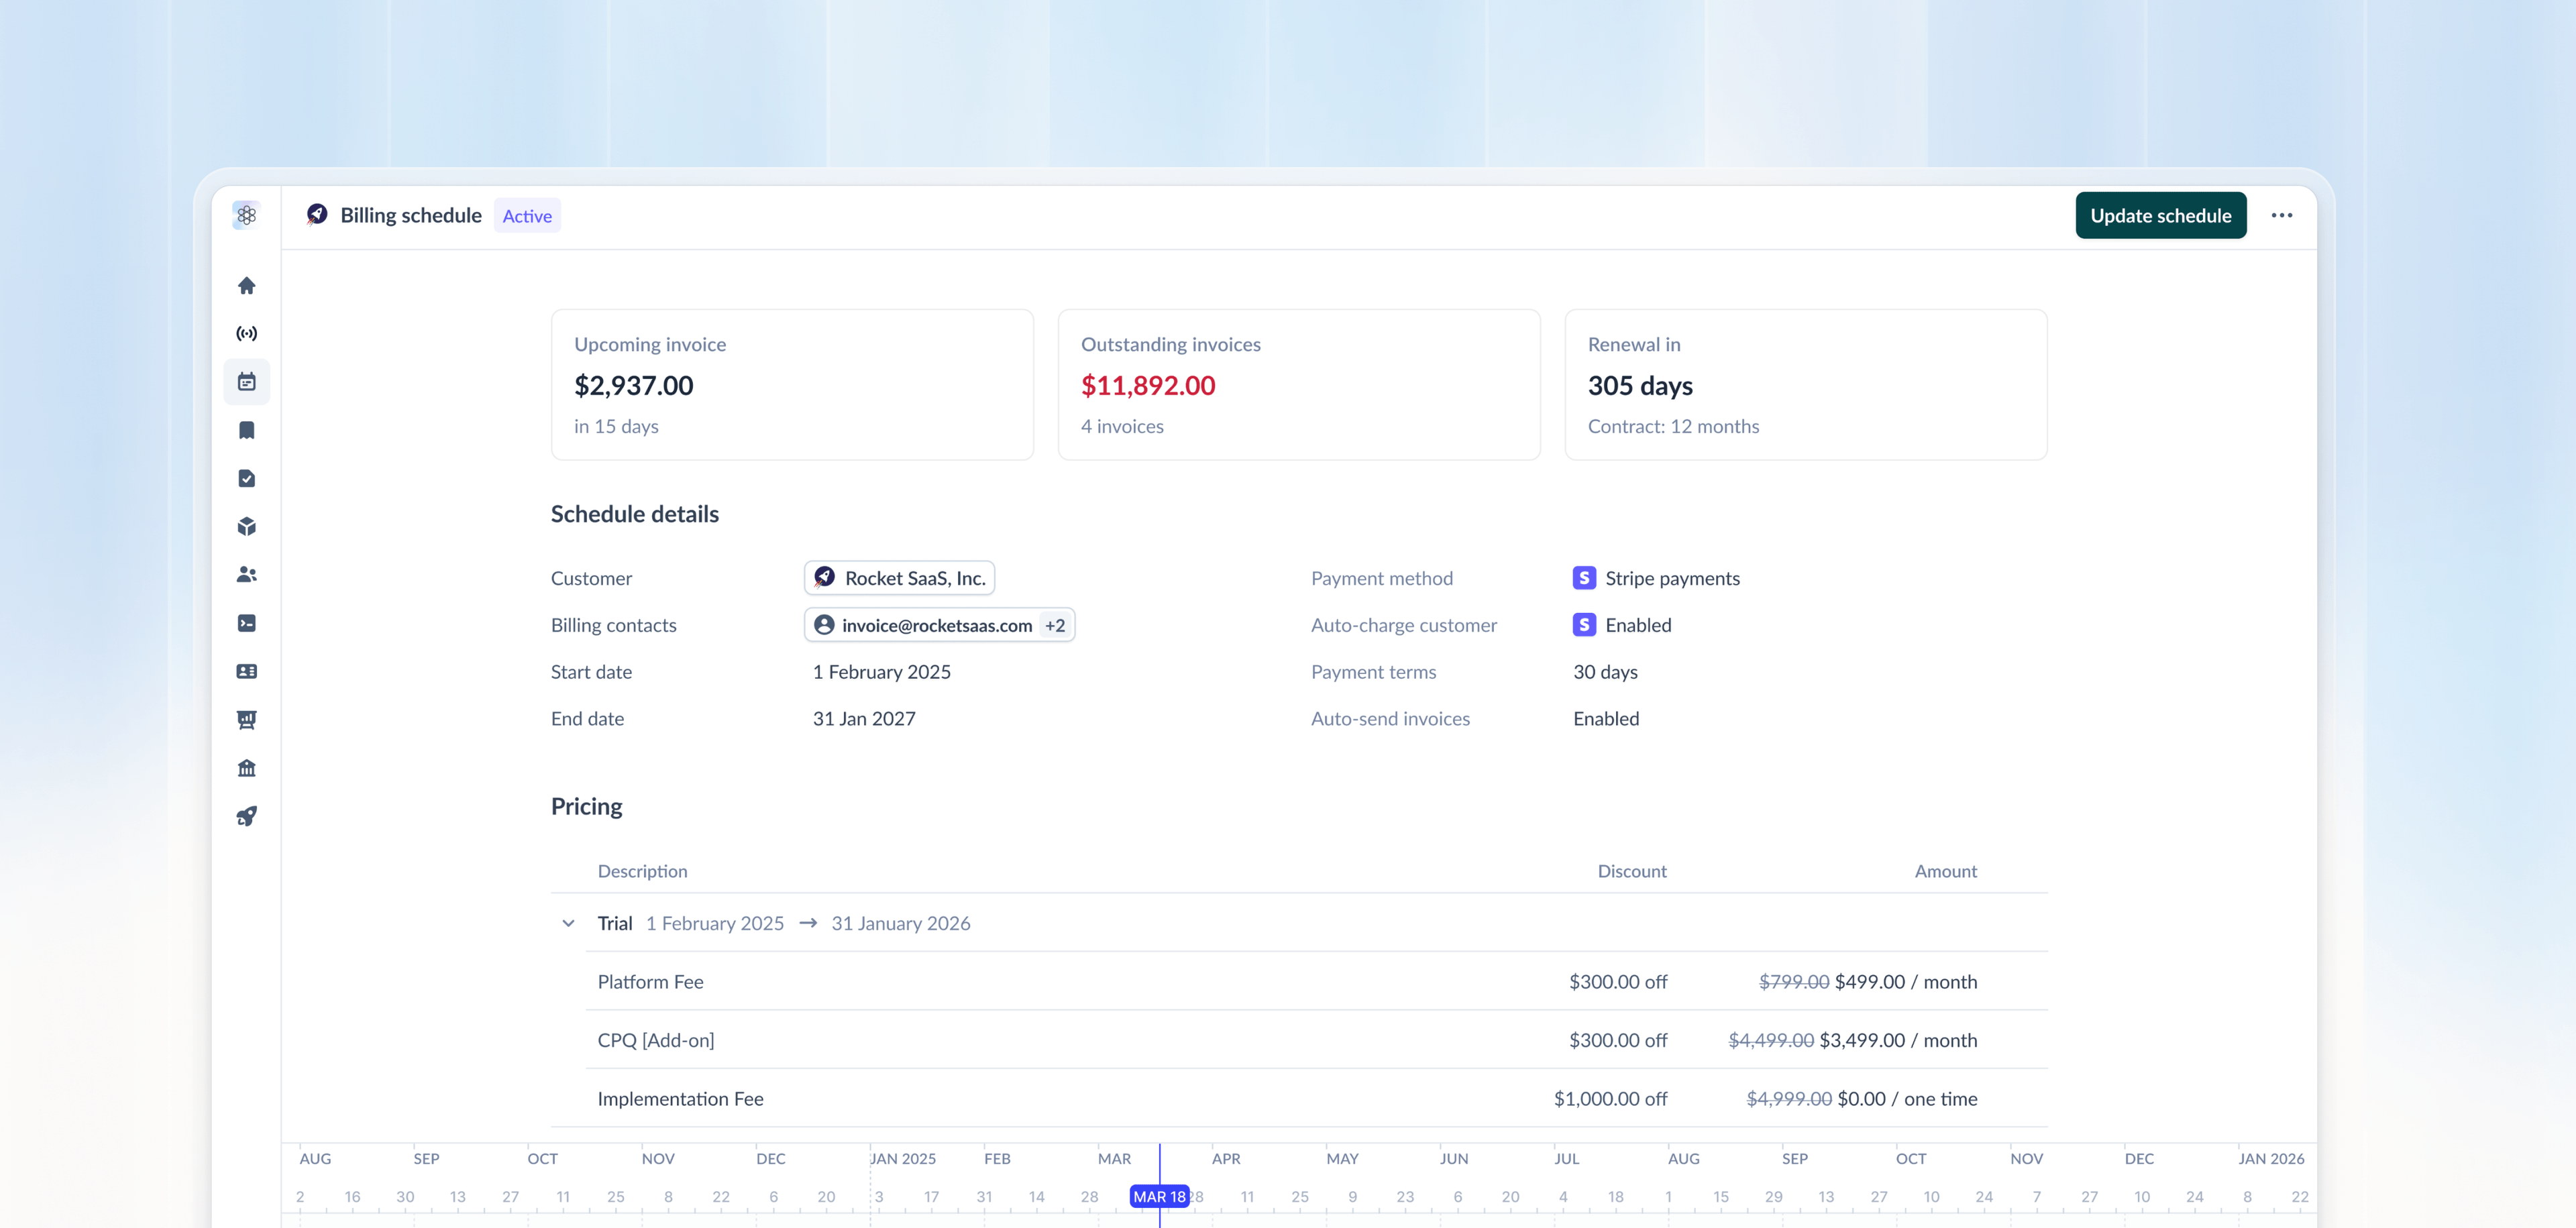The width and height of the screenshot is (2576, 1228).
Task: Open the tasks checkmark icon in sidebar
Action: point(246,477)
